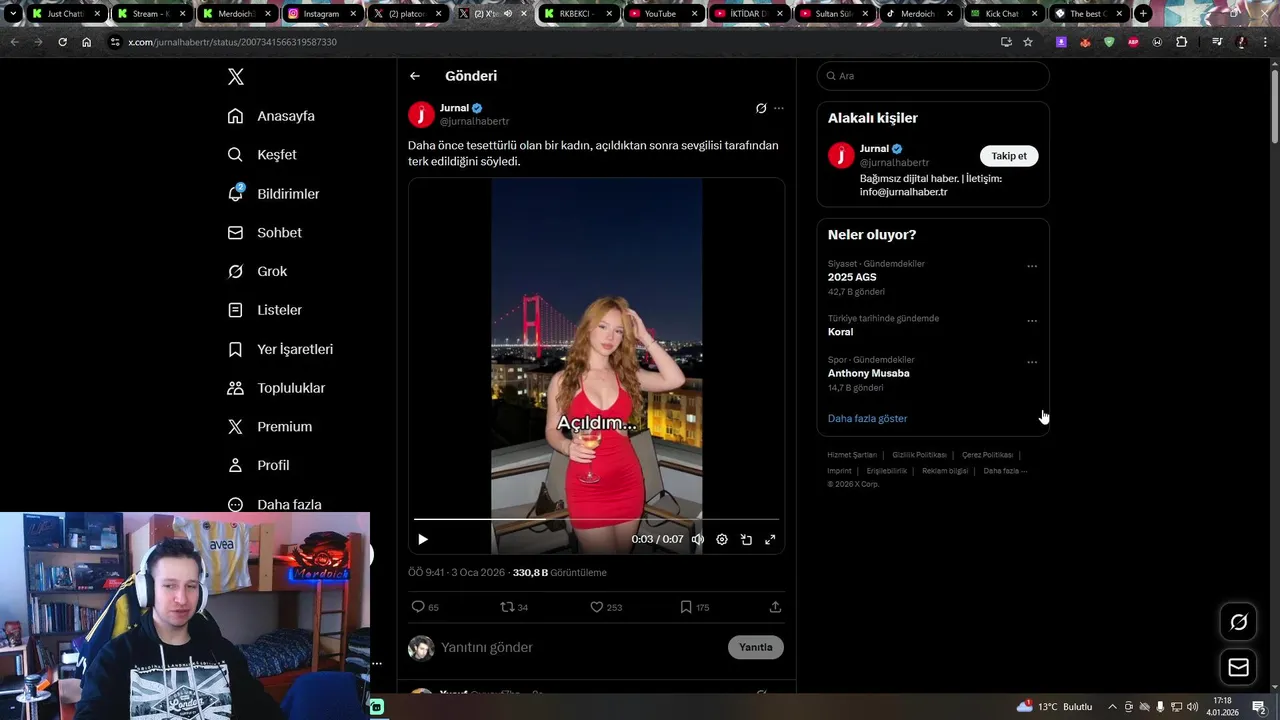Click the share icon under the post
The image size is (1280, 720).
tap(775, 607)
